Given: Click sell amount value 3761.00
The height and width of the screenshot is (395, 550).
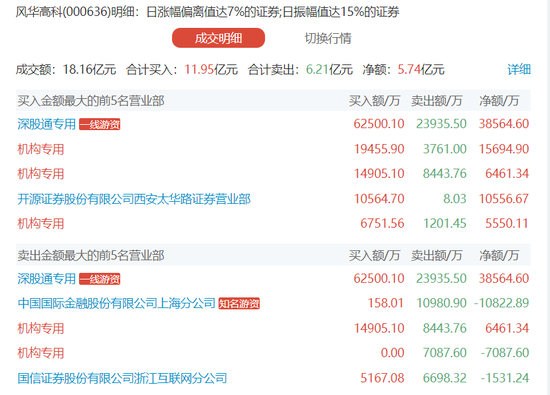Looking at the screenshot, I should tap(444, 149).
